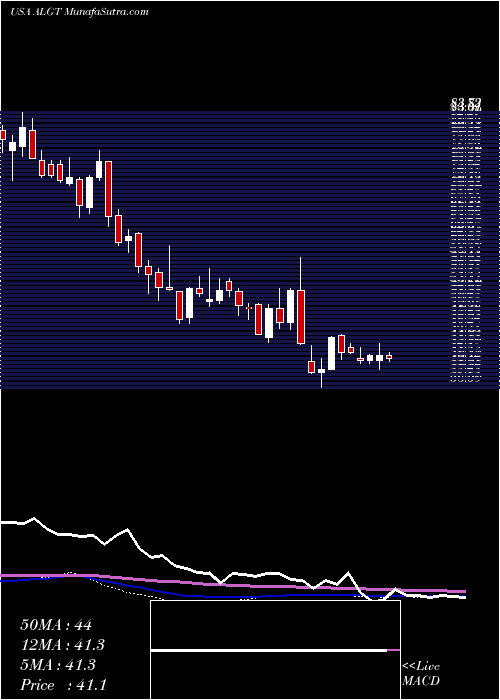Image resolution: width=500 pixels, height=700 pixels.
Task: Click the '5MA : 41.3' label
Action: pyautogui.click(x=58, y=665)
